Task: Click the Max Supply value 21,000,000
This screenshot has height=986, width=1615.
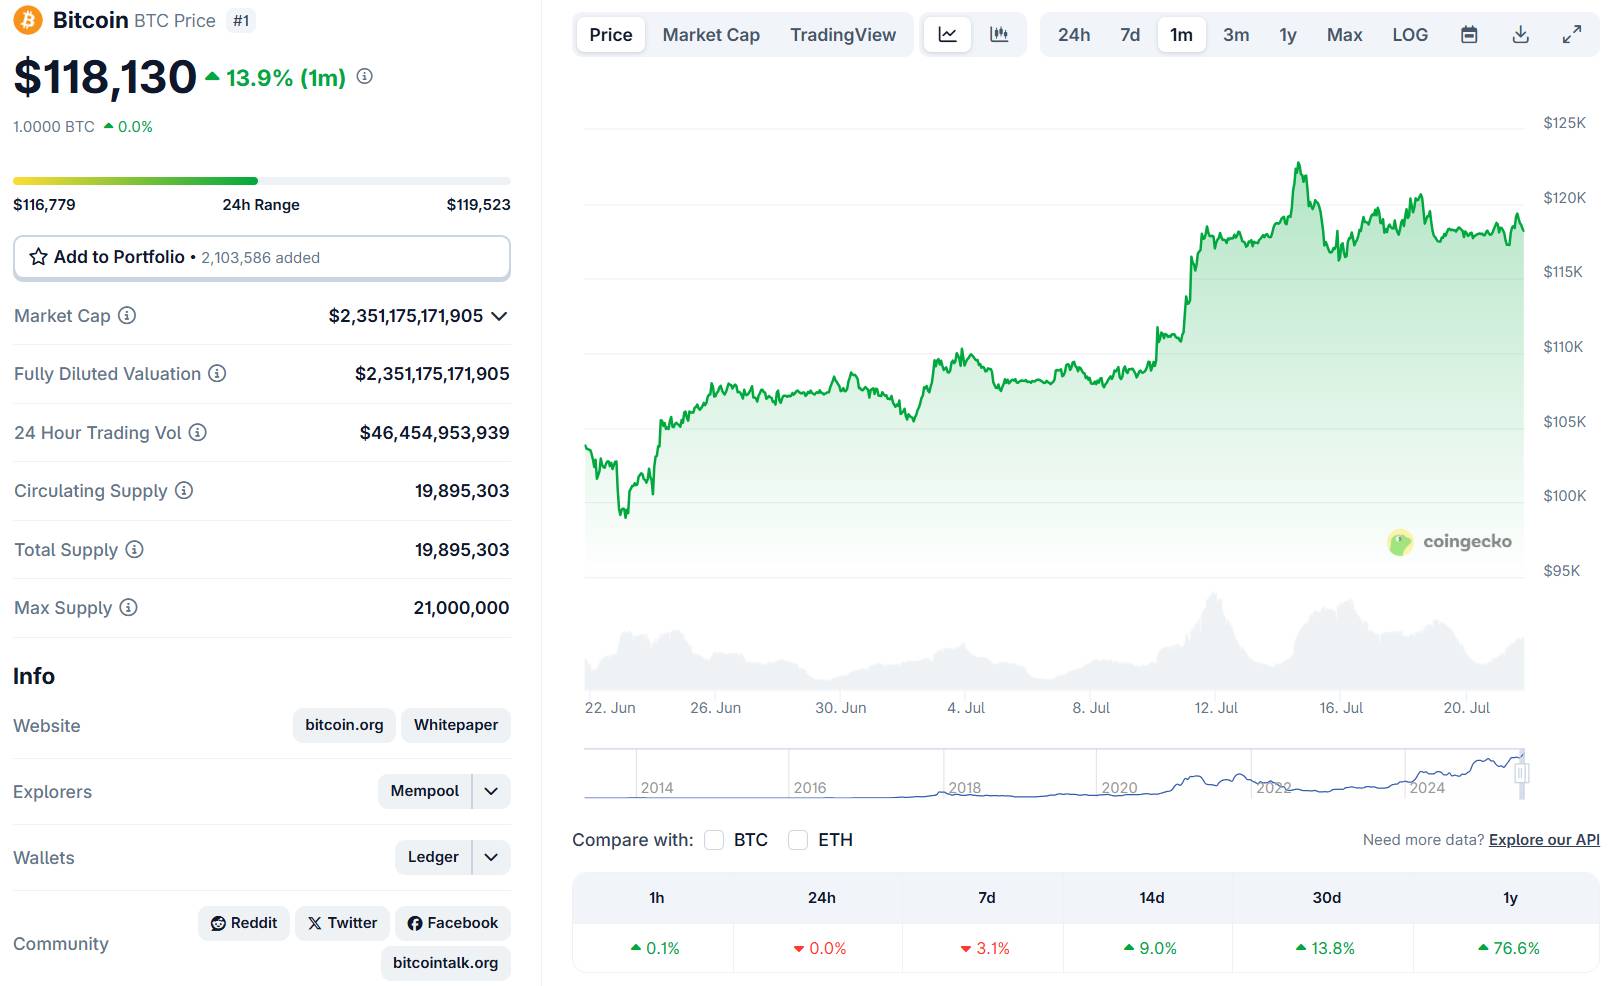Action: 461,607
